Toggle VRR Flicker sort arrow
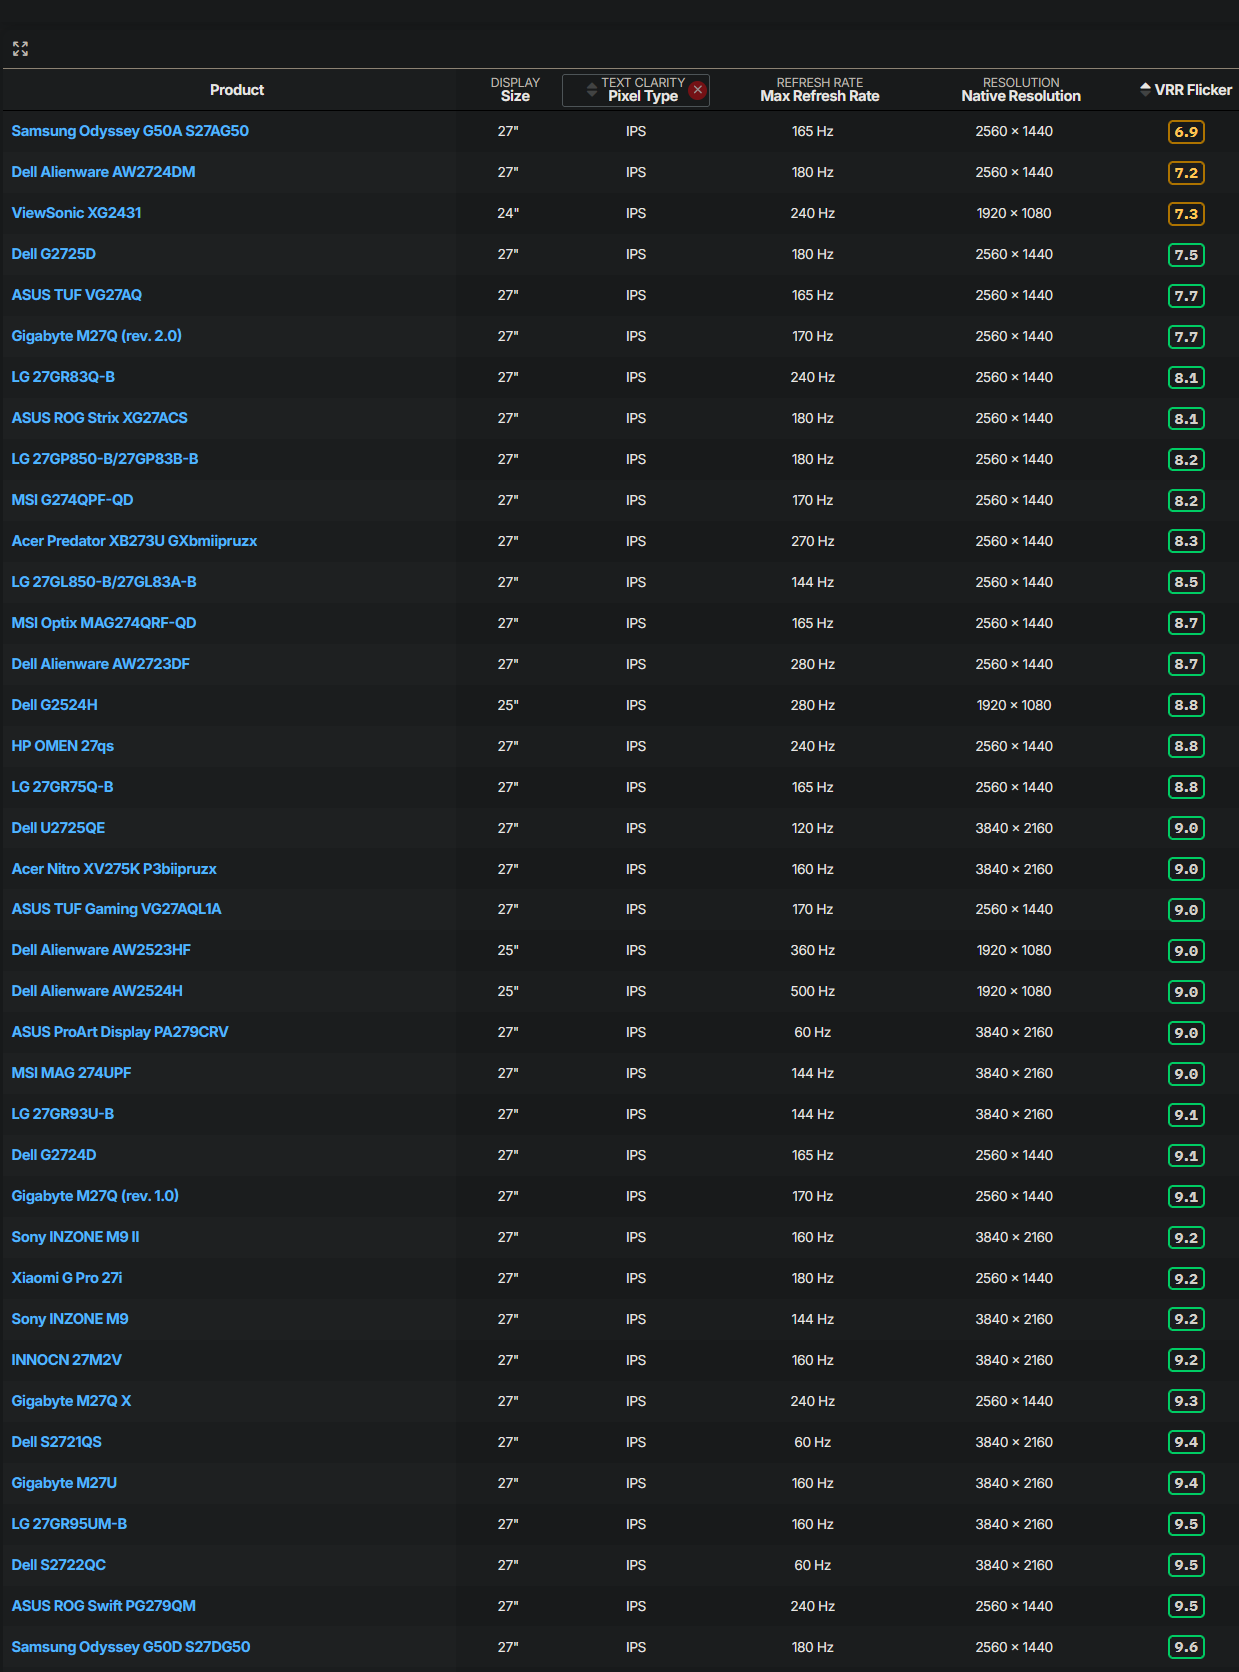This screenshot has width=1239, height=1672. tap(1145, 89)
